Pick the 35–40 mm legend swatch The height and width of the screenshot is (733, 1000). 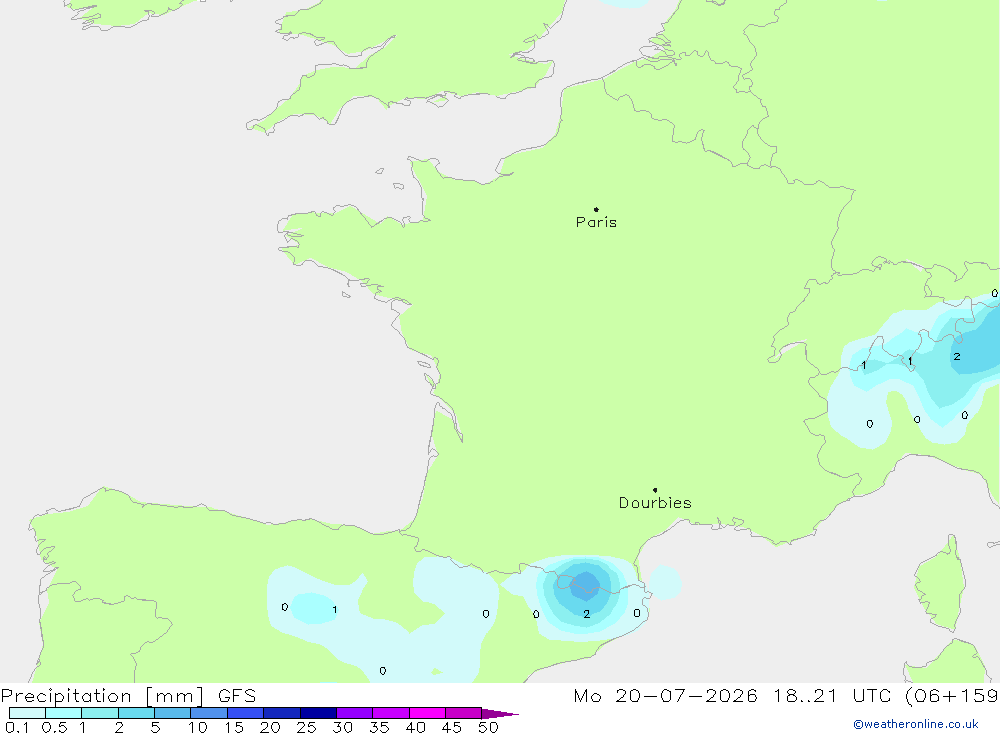(390, 713)
